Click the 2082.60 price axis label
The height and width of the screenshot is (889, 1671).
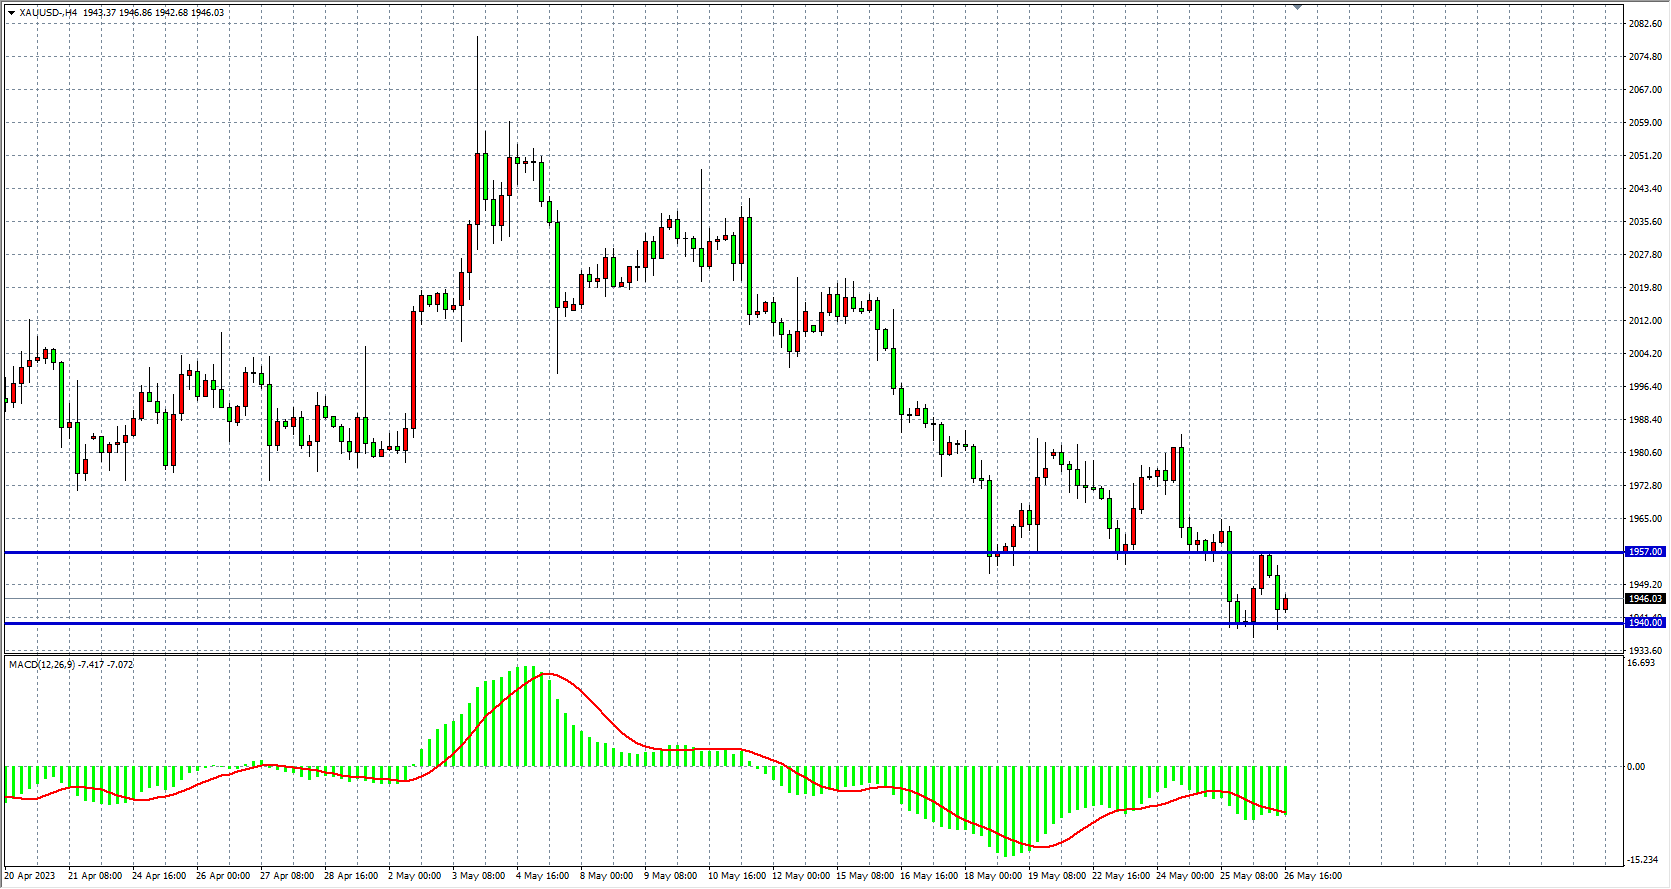1645,23
